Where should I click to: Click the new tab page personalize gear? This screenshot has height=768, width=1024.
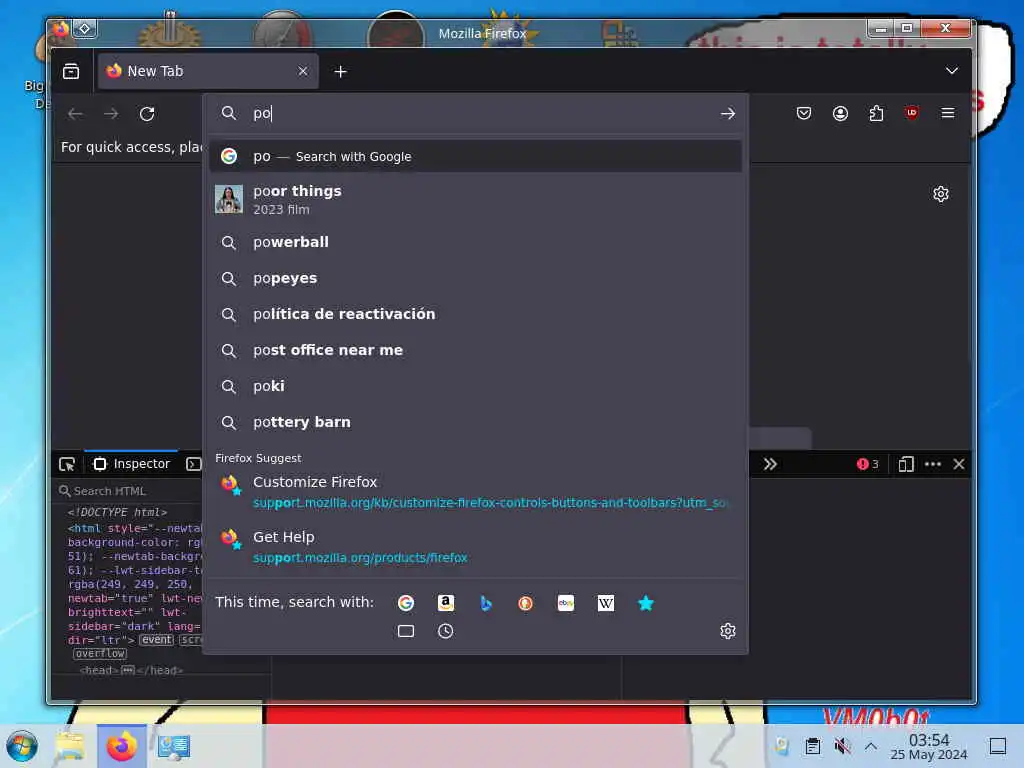click(940, 194)
